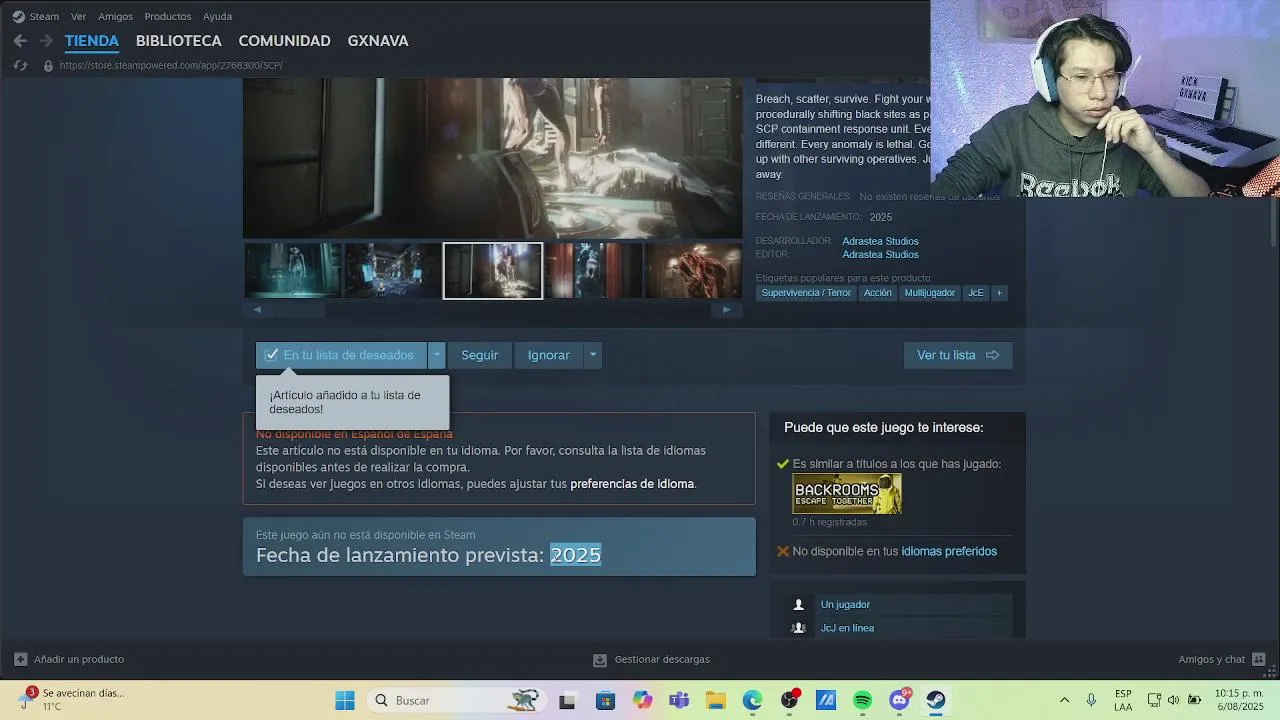Image resolution: width=1280 pixels, height=720 pixels.
Task: Open the friends and chat icon
Action: (1258, 659)
